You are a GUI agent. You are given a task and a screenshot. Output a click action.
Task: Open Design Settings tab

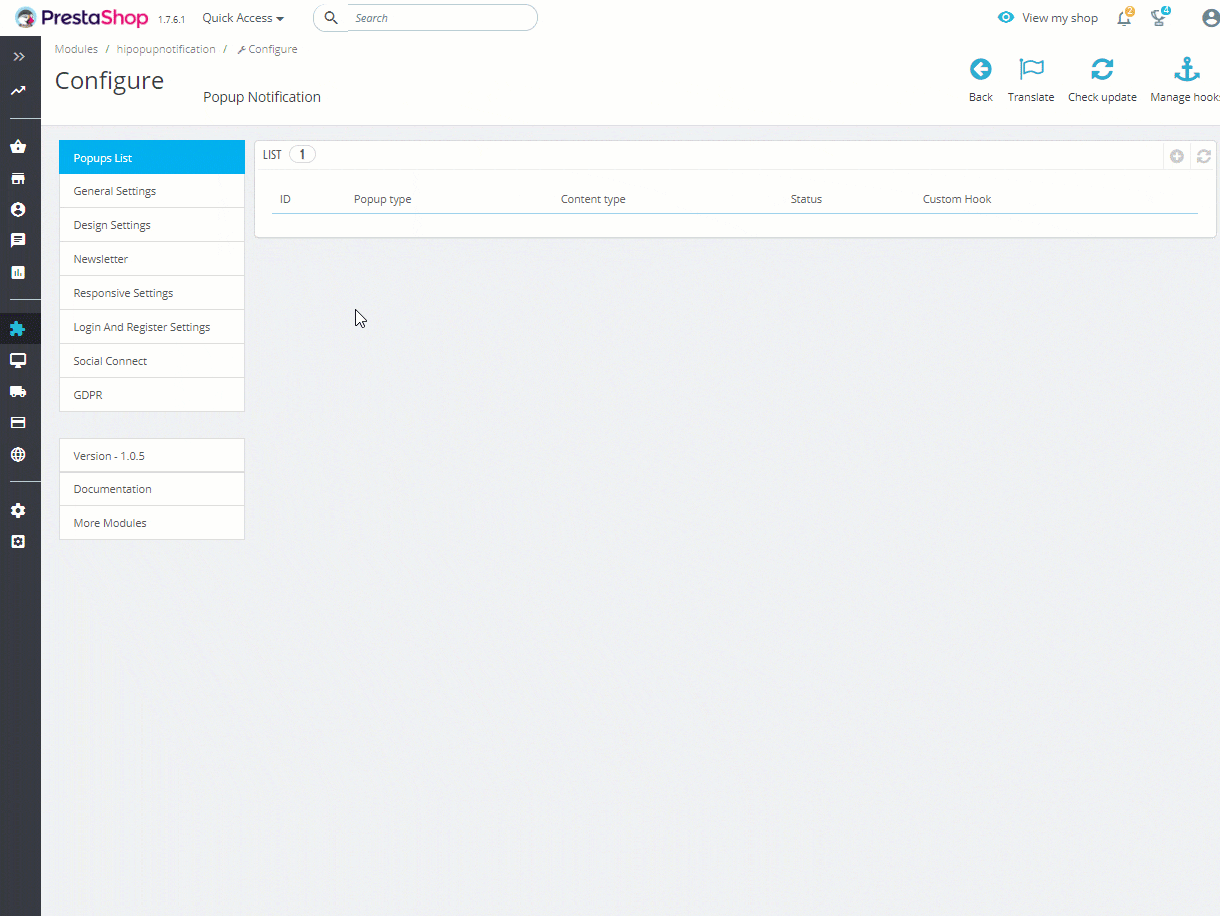pos(152,225)
